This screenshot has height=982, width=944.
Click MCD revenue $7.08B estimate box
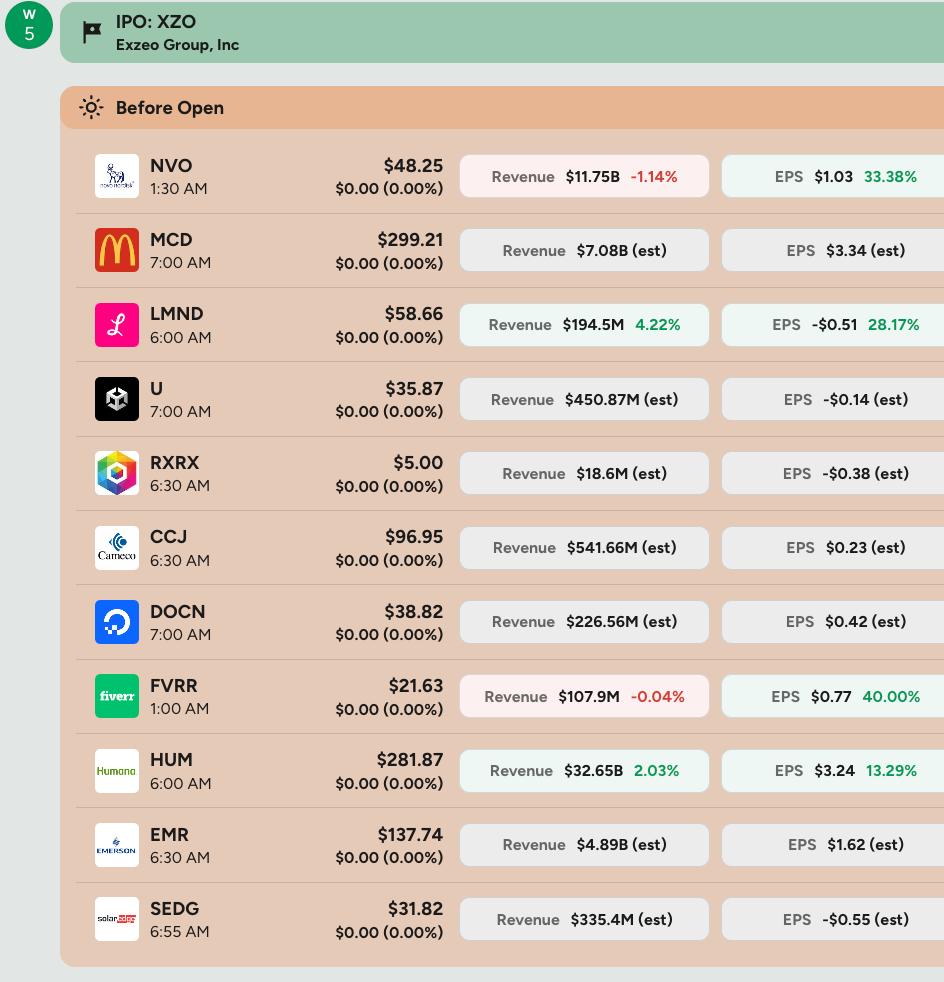coord(584,251)
